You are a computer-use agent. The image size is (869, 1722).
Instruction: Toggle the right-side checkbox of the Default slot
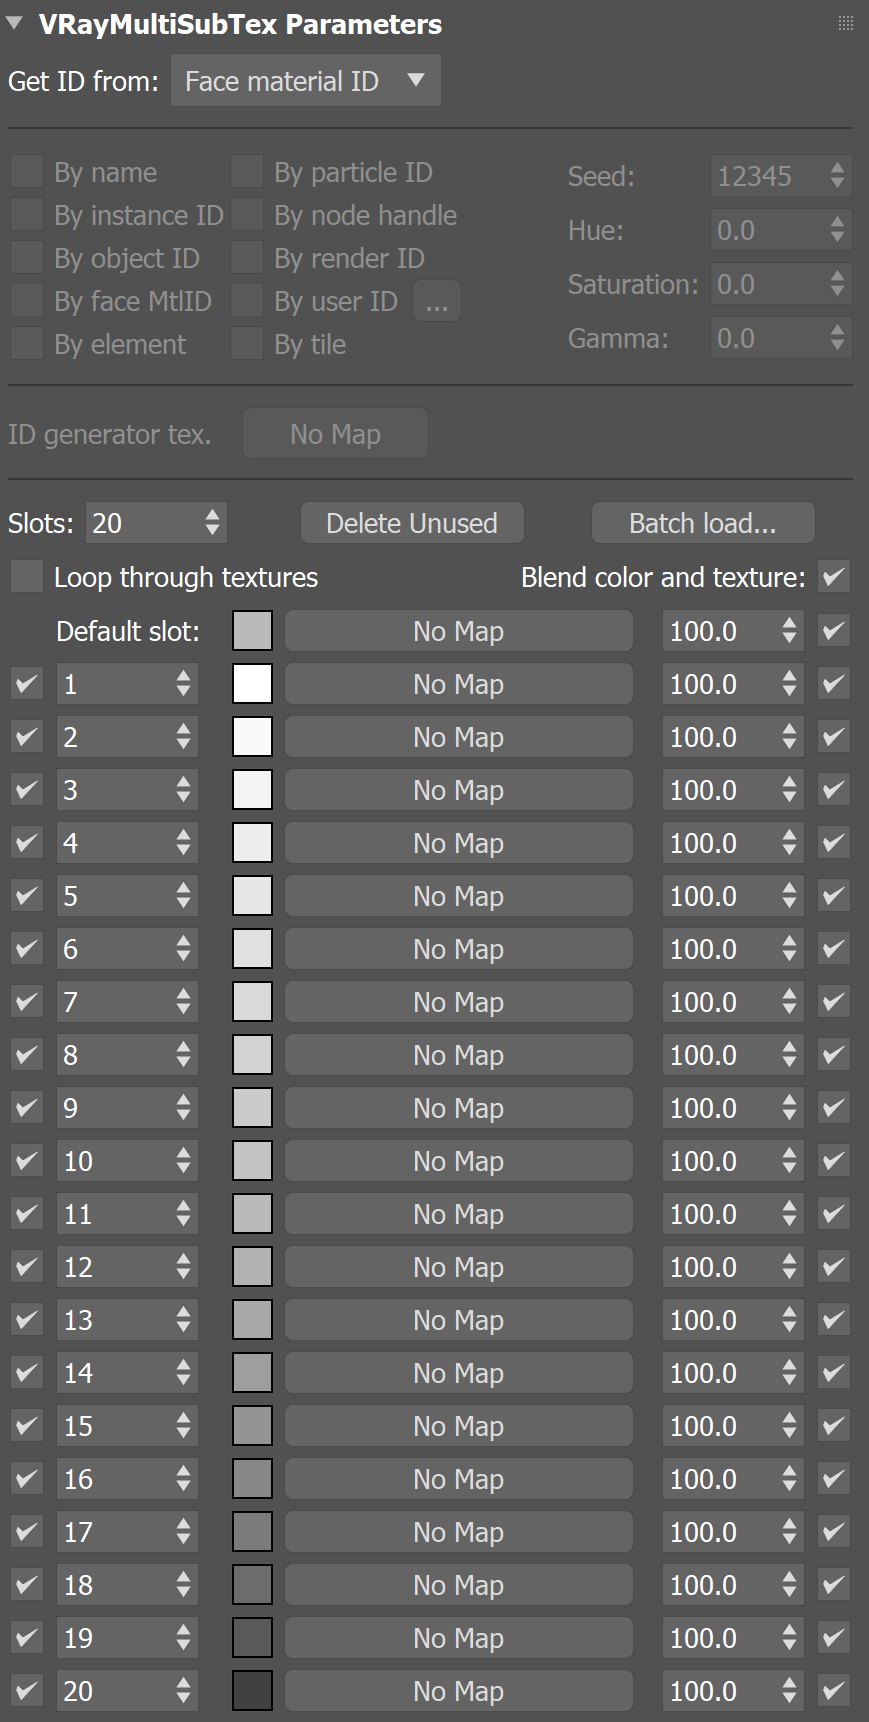[833, 630]
